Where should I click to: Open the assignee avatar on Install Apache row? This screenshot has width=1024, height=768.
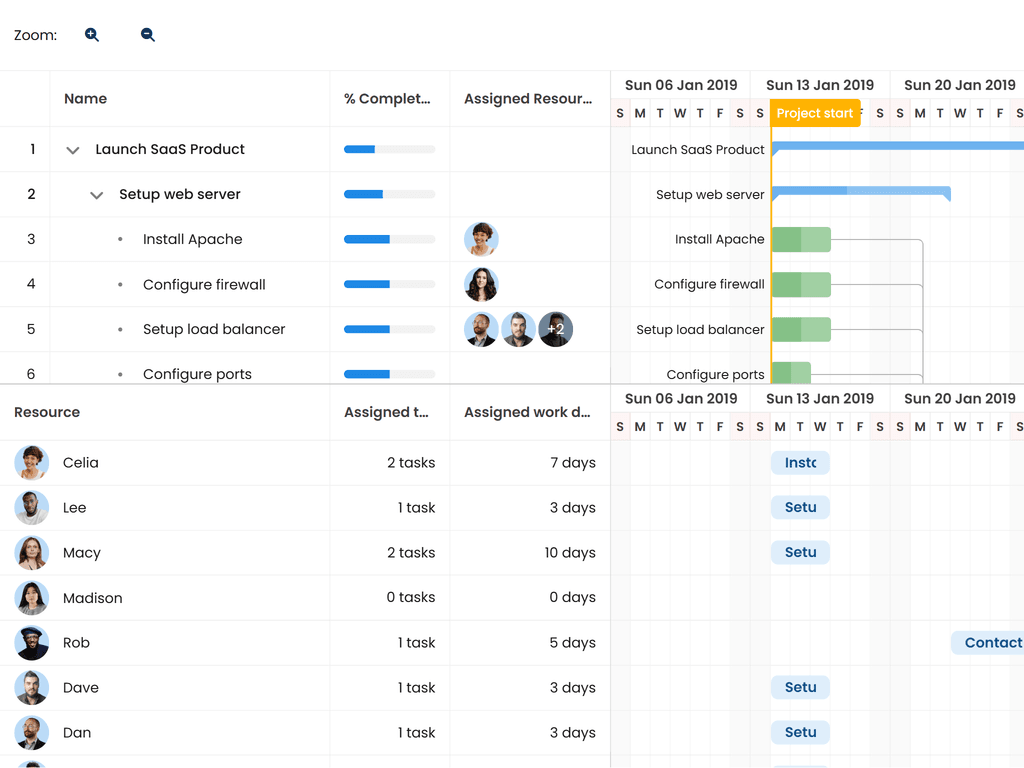click(x=481, y=239)
